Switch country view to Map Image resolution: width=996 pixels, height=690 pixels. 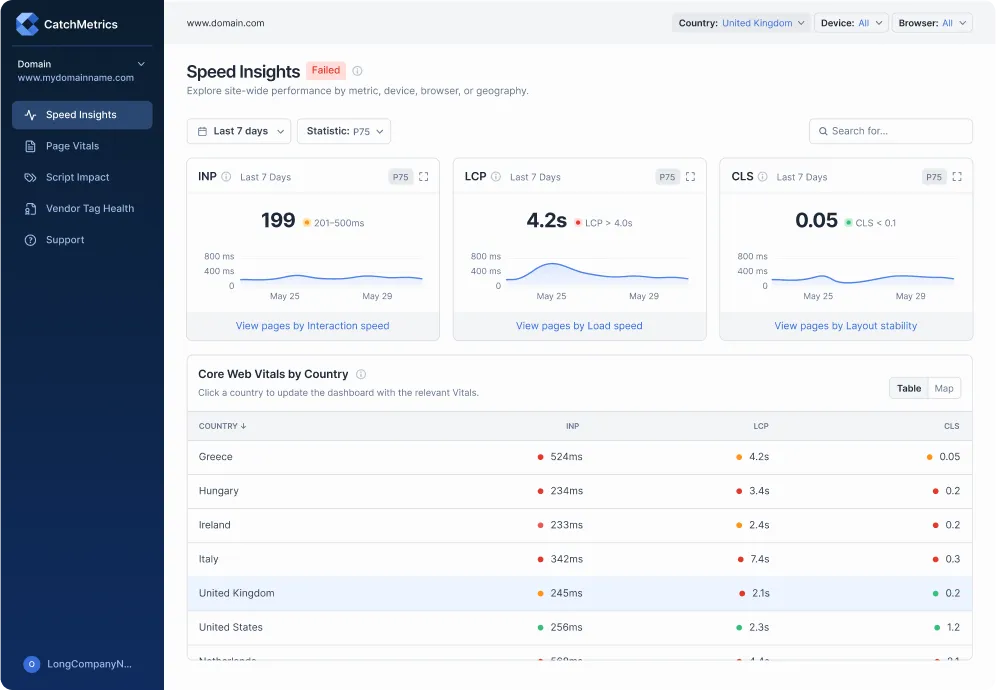click(943, 388)
